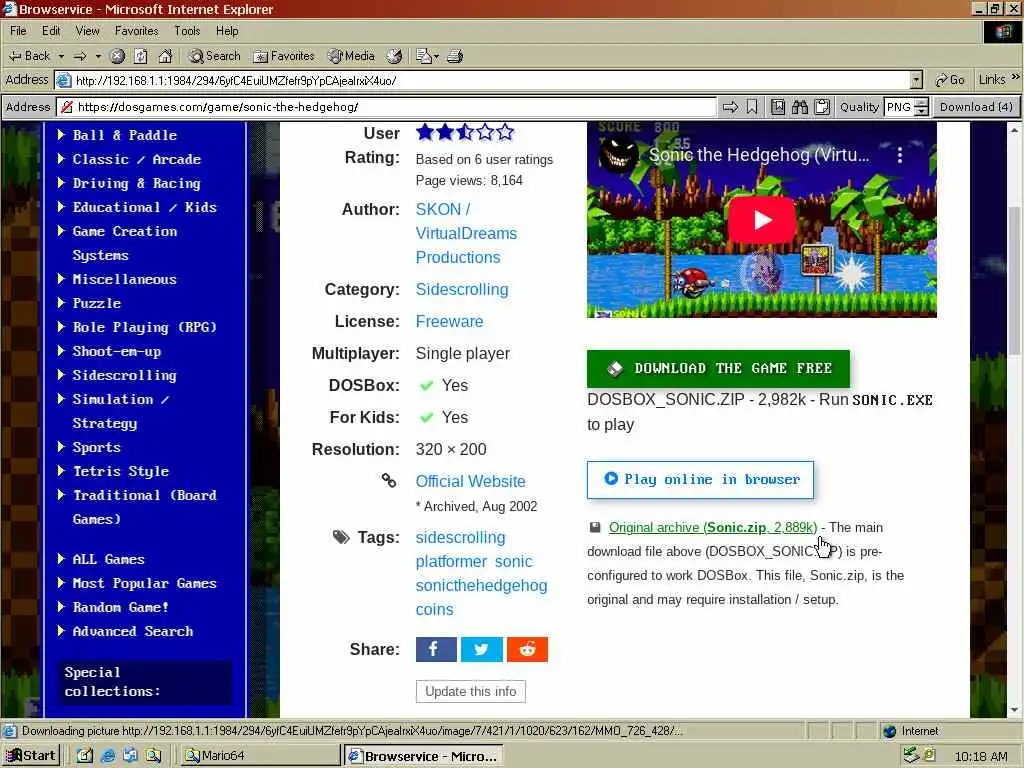Image resolution: width=1024 pixels, height=768 pixels.
Task: Click the Download (4) button
Action: pyautogui.click(x=976, y=107)
